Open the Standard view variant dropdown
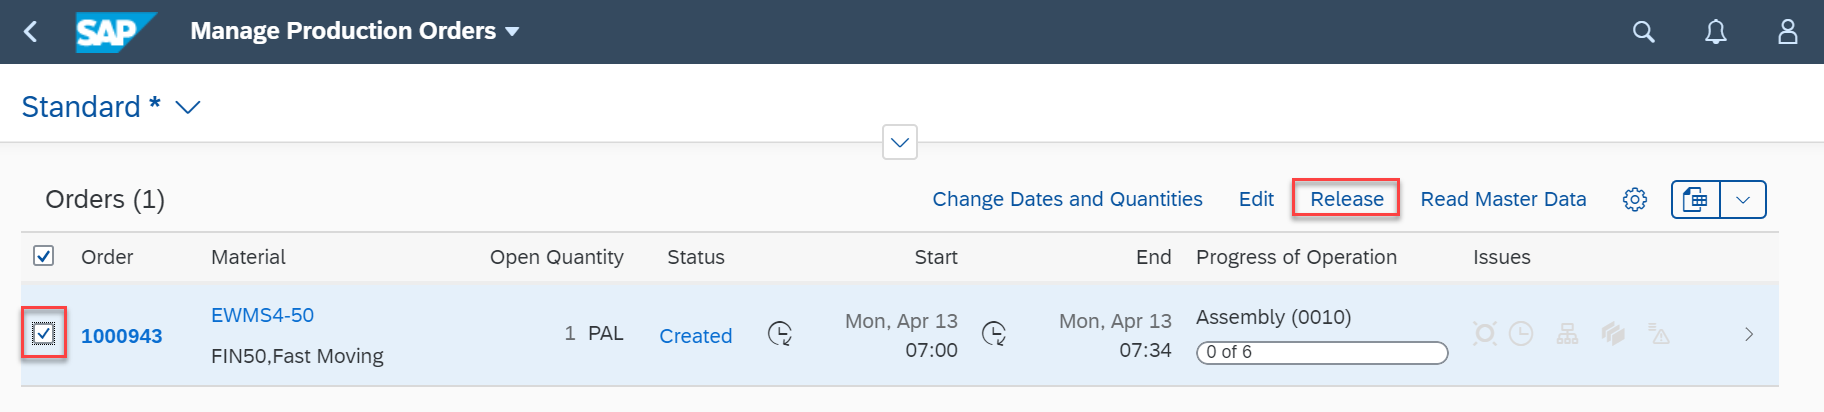This screenshot has height=412, width=1824. pos(188,107)
